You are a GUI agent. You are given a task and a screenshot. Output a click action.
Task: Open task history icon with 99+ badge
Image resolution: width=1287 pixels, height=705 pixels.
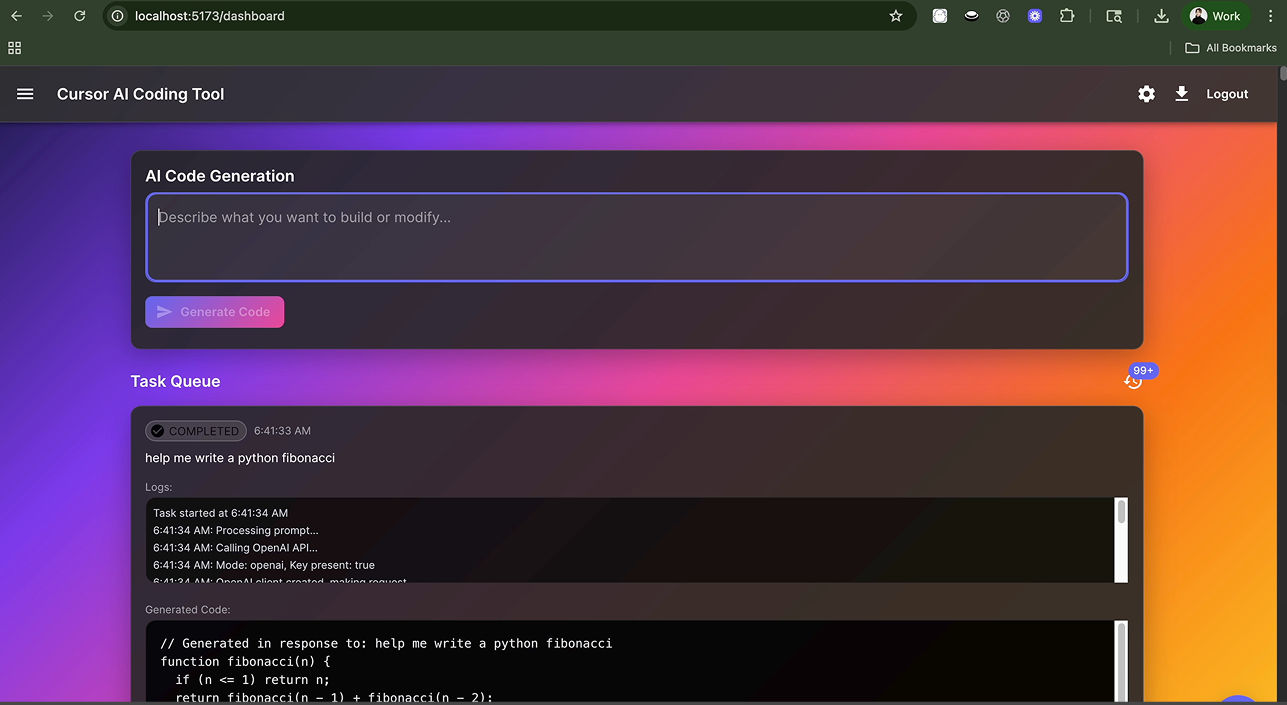[1133, 381]
